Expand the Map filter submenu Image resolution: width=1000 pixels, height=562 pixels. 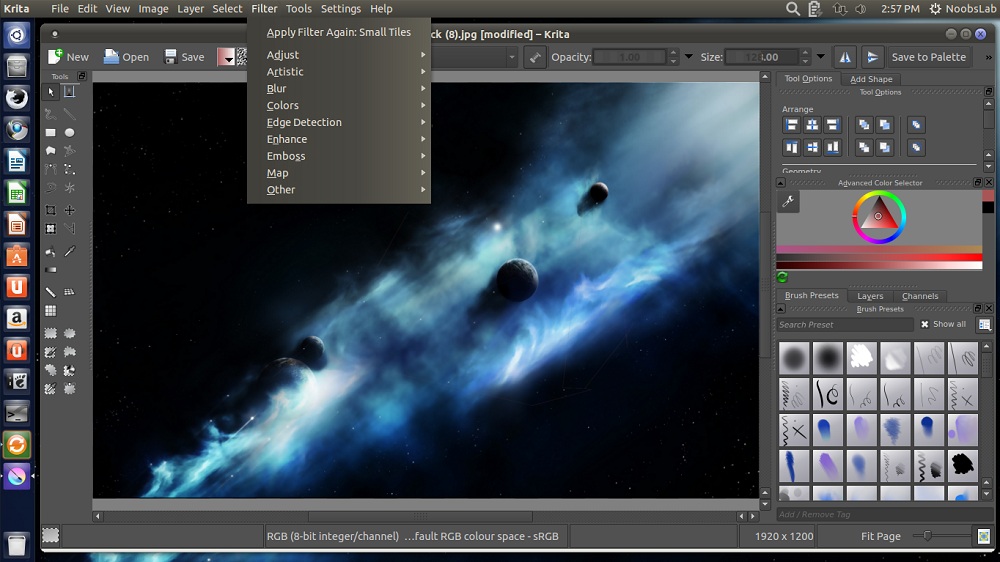coord(339,173)
